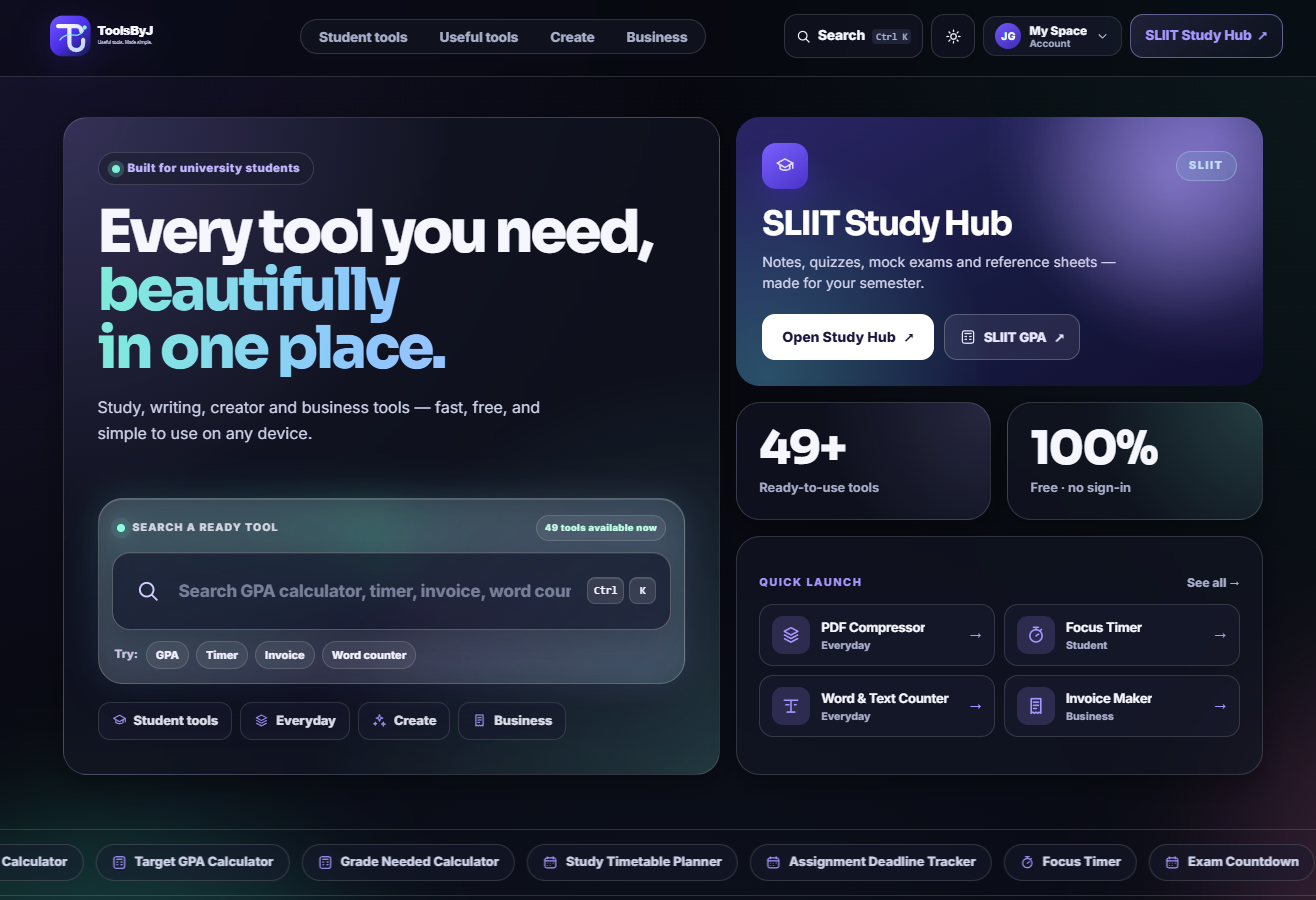This screenshot has width=1316, height=900.
Task: Click the 49 tools available now badge
Action: click(x=601, y=528)
